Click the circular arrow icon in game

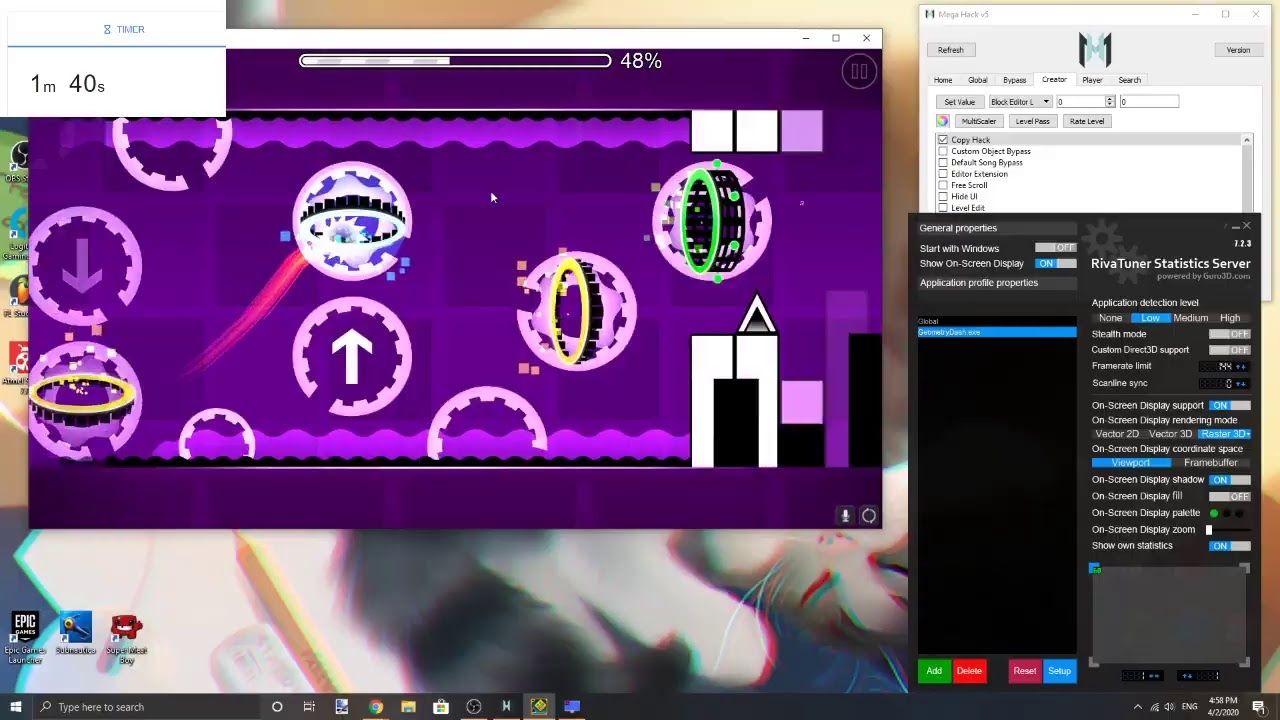coord(869,516)
